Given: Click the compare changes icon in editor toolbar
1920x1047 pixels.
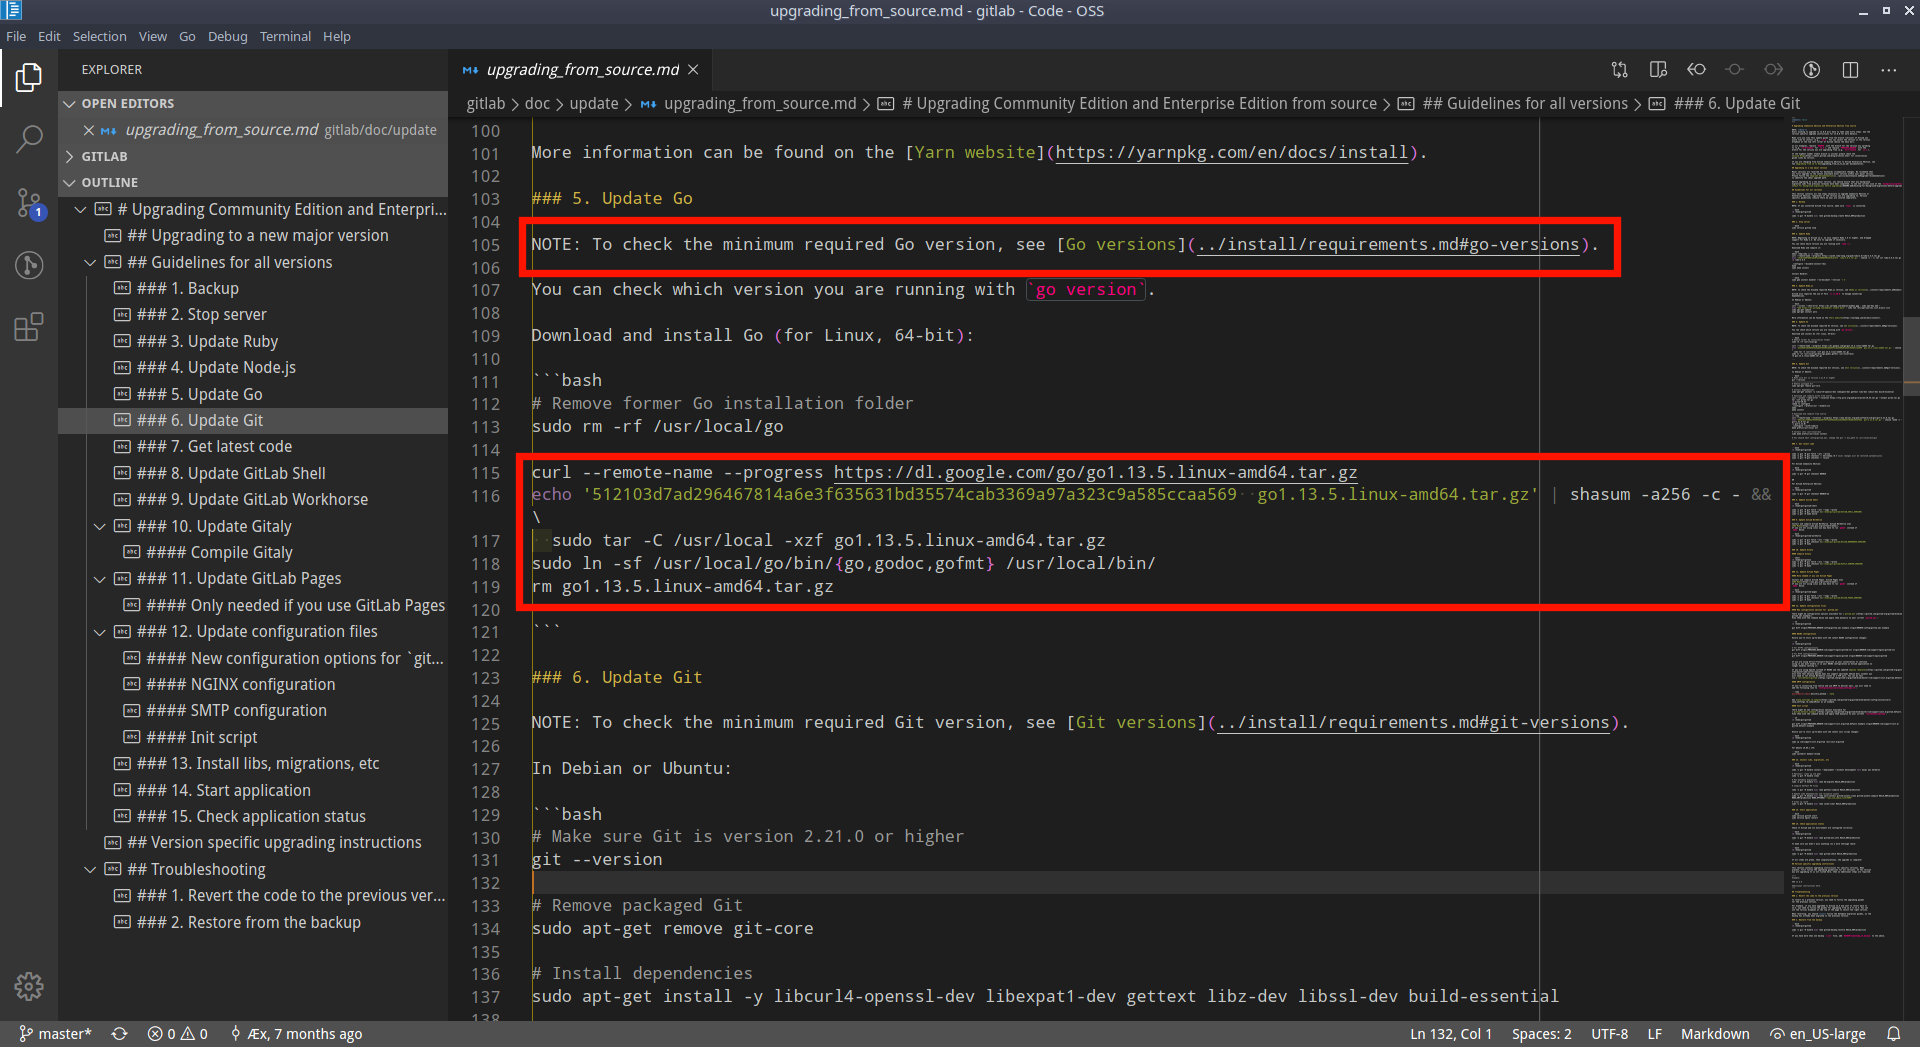Looking at the screenshot, I should coord(1620,70).
